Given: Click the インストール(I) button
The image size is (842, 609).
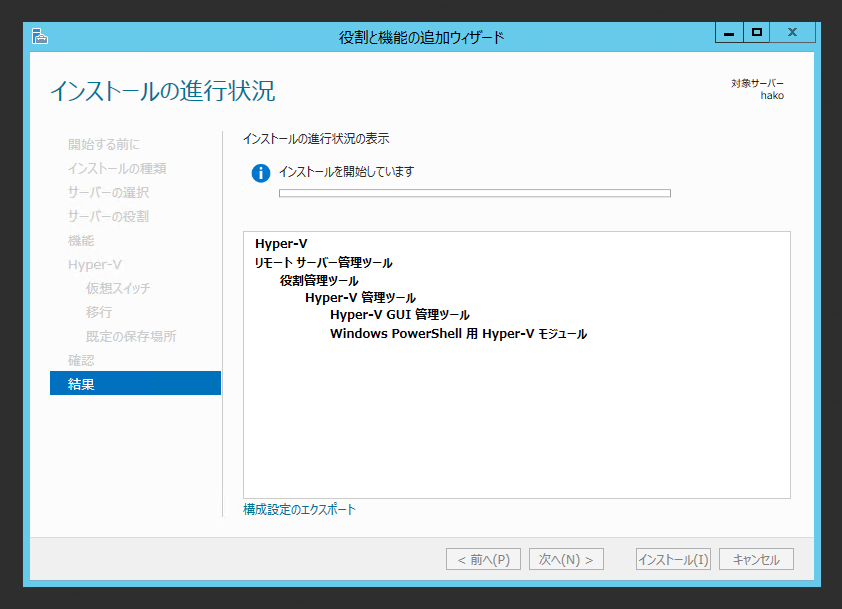Looking at the screenshot, I should 673,559.
